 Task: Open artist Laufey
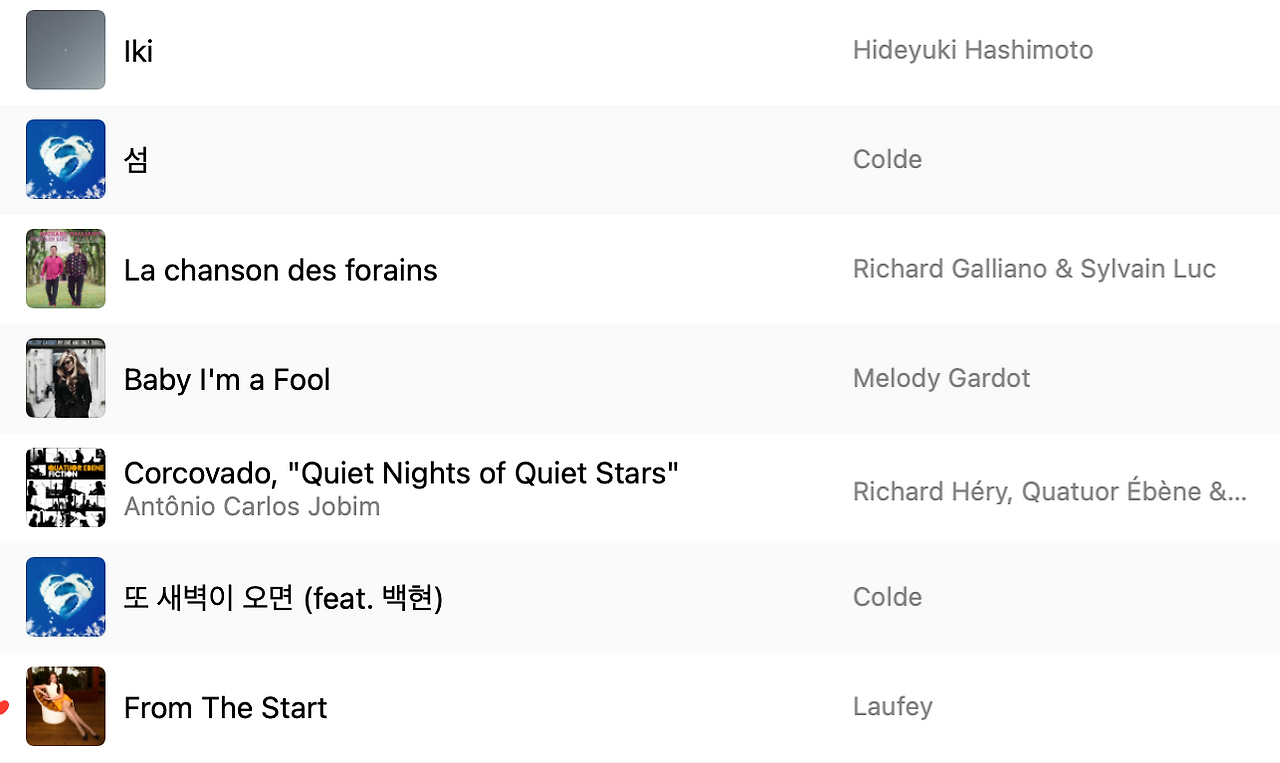(x=892, y=707)
